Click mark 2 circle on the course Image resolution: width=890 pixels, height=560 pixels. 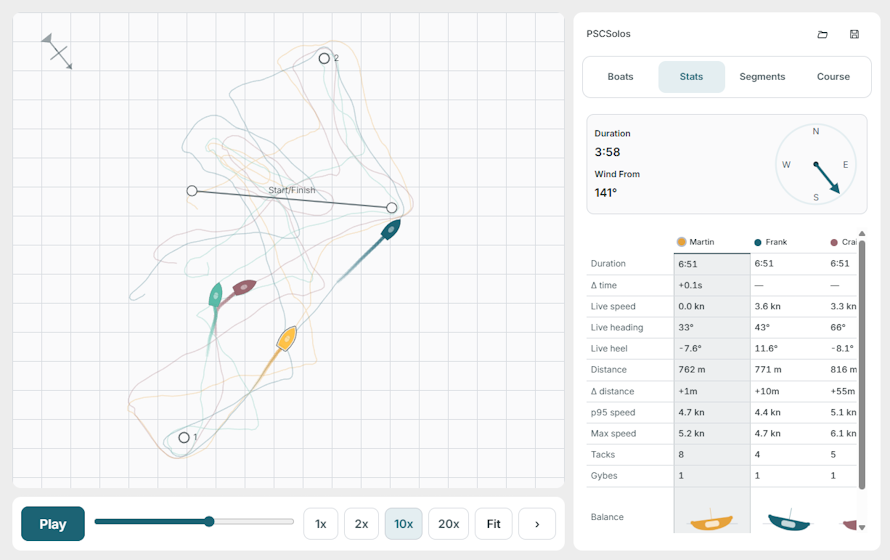(324, 58)
